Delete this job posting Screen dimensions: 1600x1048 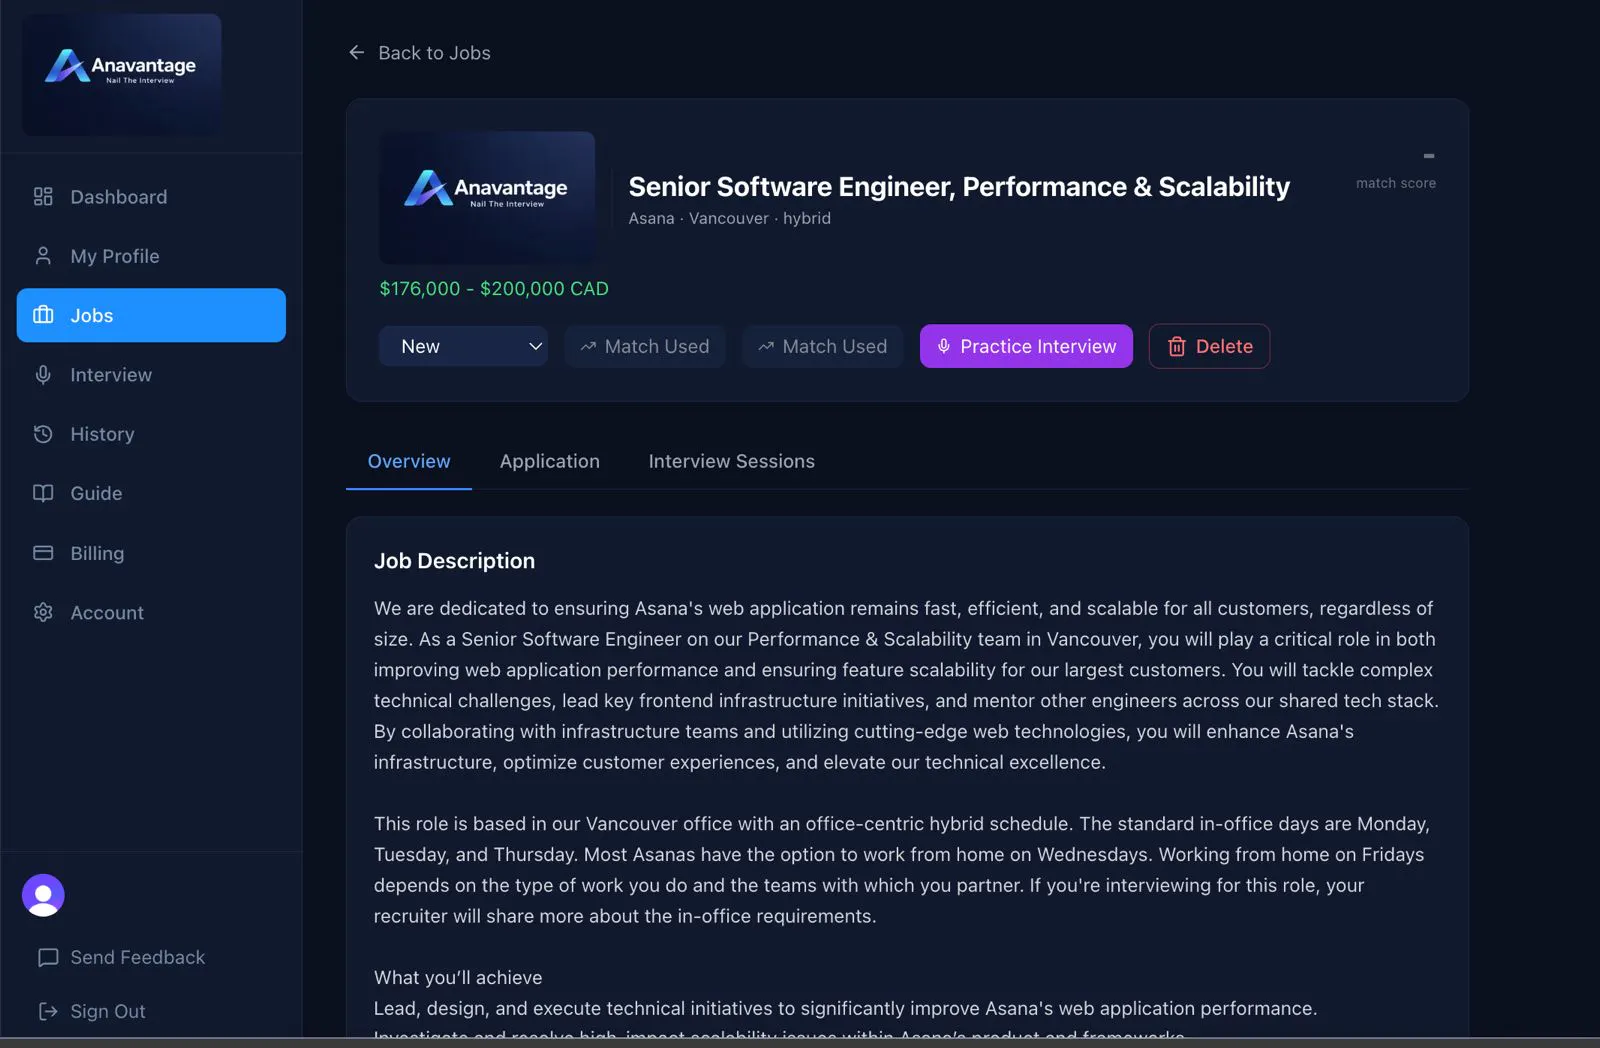pyautogui.click(x=1210, y=346)
